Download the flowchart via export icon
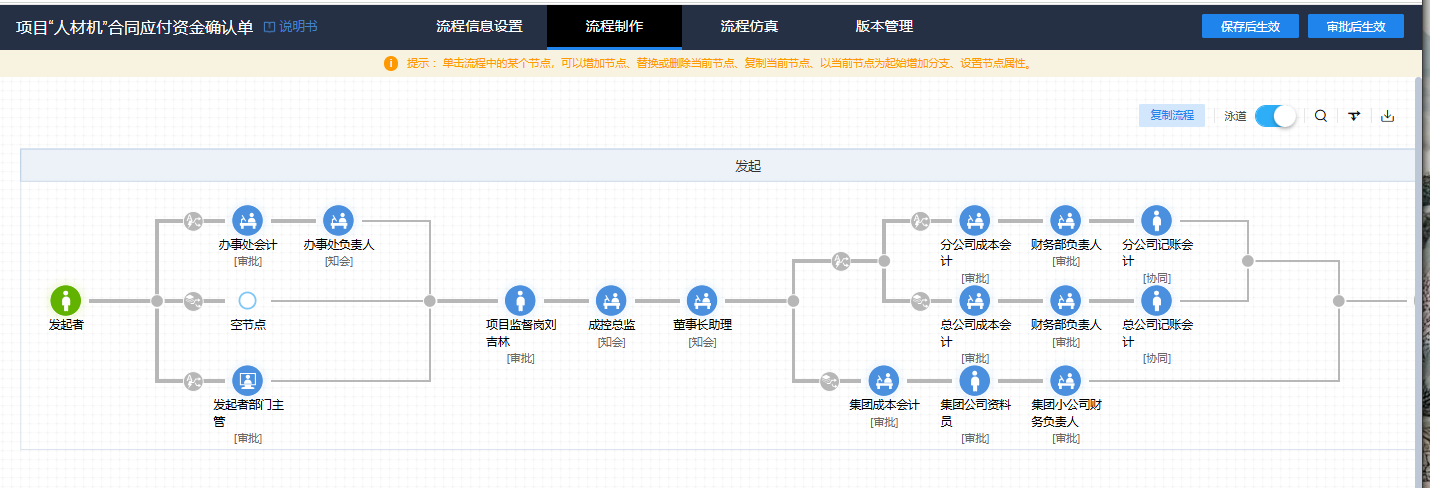Viewport: 1430px width, 488px height. [1387, 116]
